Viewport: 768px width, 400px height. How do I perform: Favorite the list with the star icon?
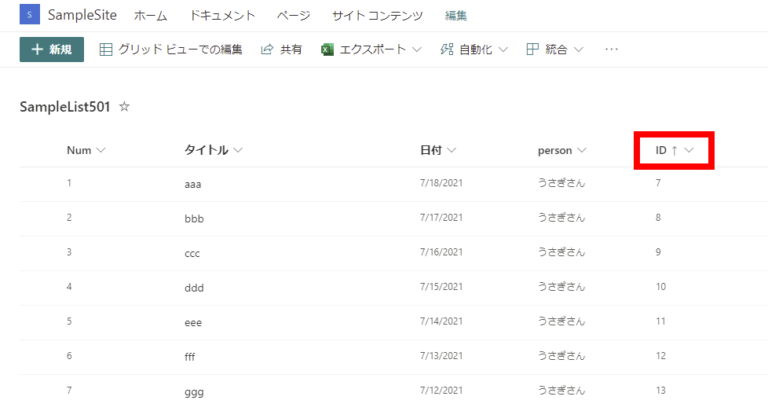click(124, 106)
